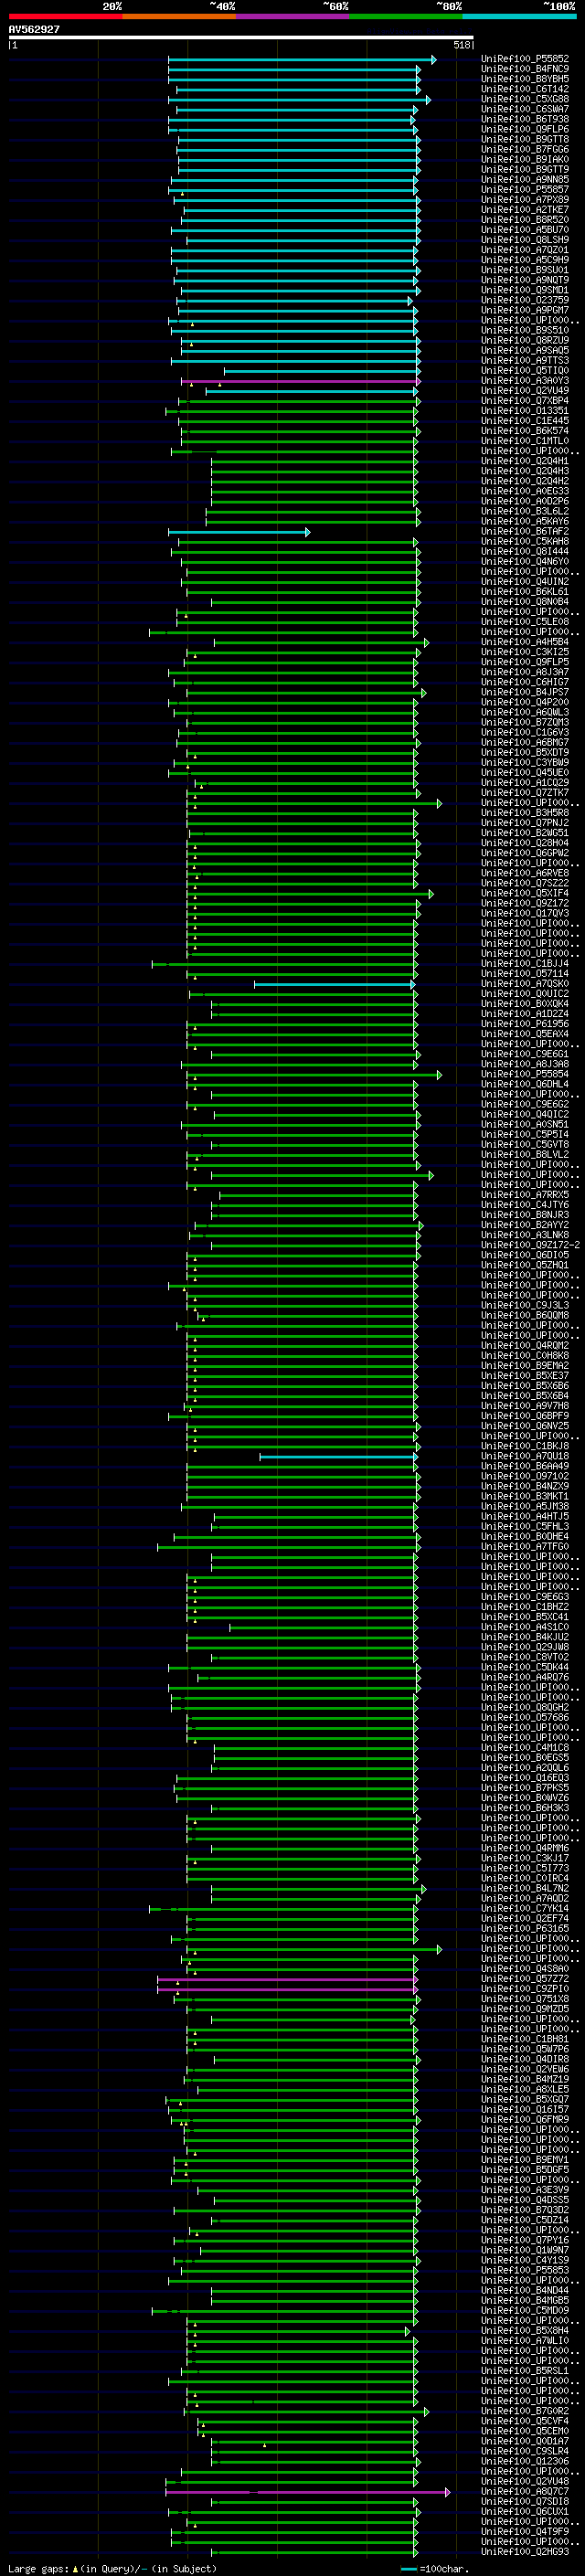Select the UniRef100_A4H5B4 label
Viewport: 585px width, 2576px height.
(525, 642)
